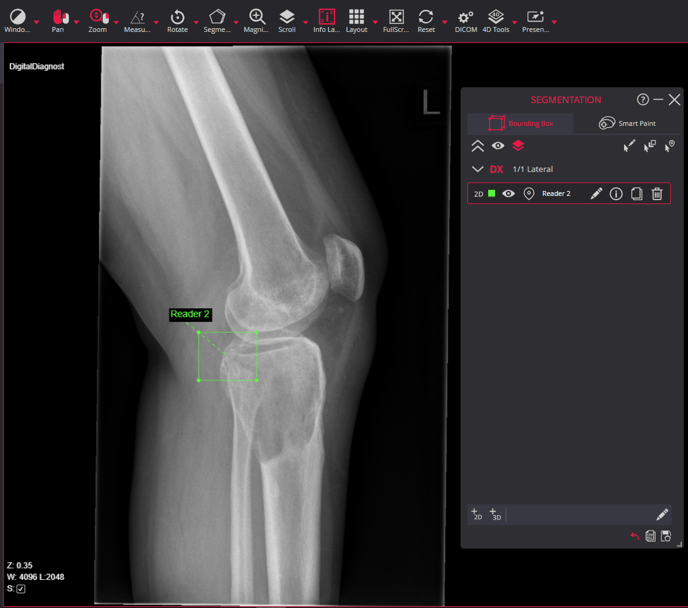Click the Reader 2 label on image
This screenshot has width=688, height=608.
pyautogui.click(x=190, y=314)
